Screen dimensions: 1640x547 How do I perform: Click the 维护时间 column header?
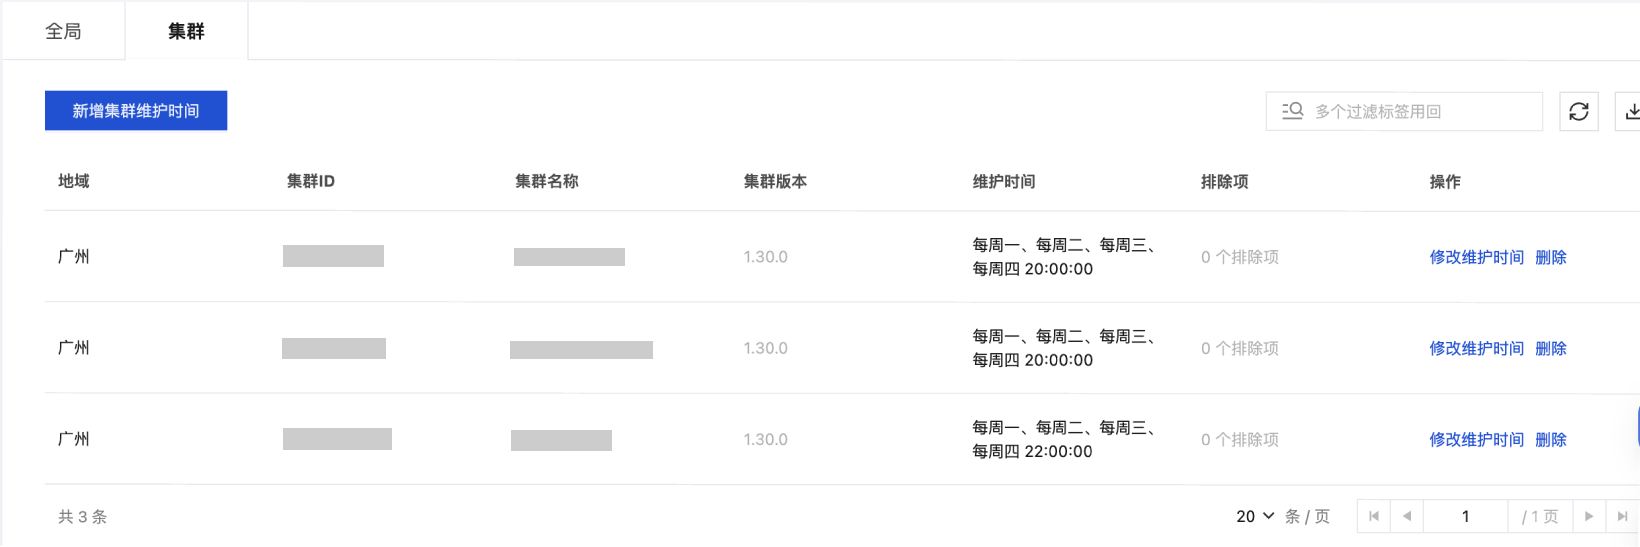1003,181
